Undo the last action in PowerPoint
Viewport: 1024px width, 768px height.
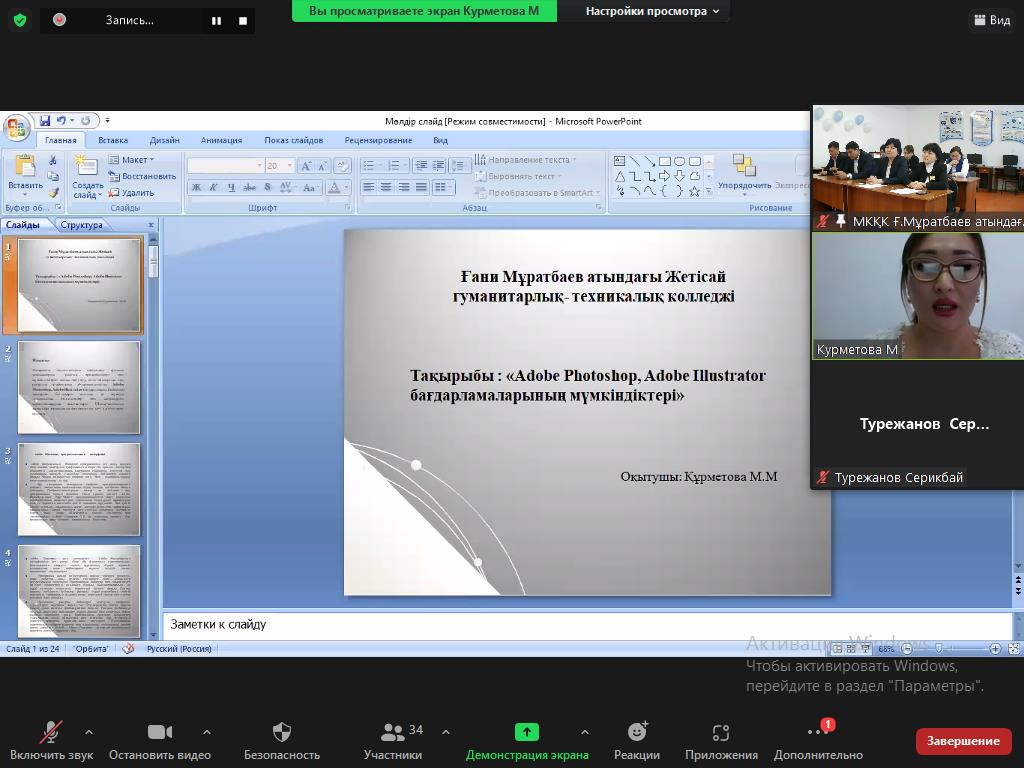click(61, 121)
